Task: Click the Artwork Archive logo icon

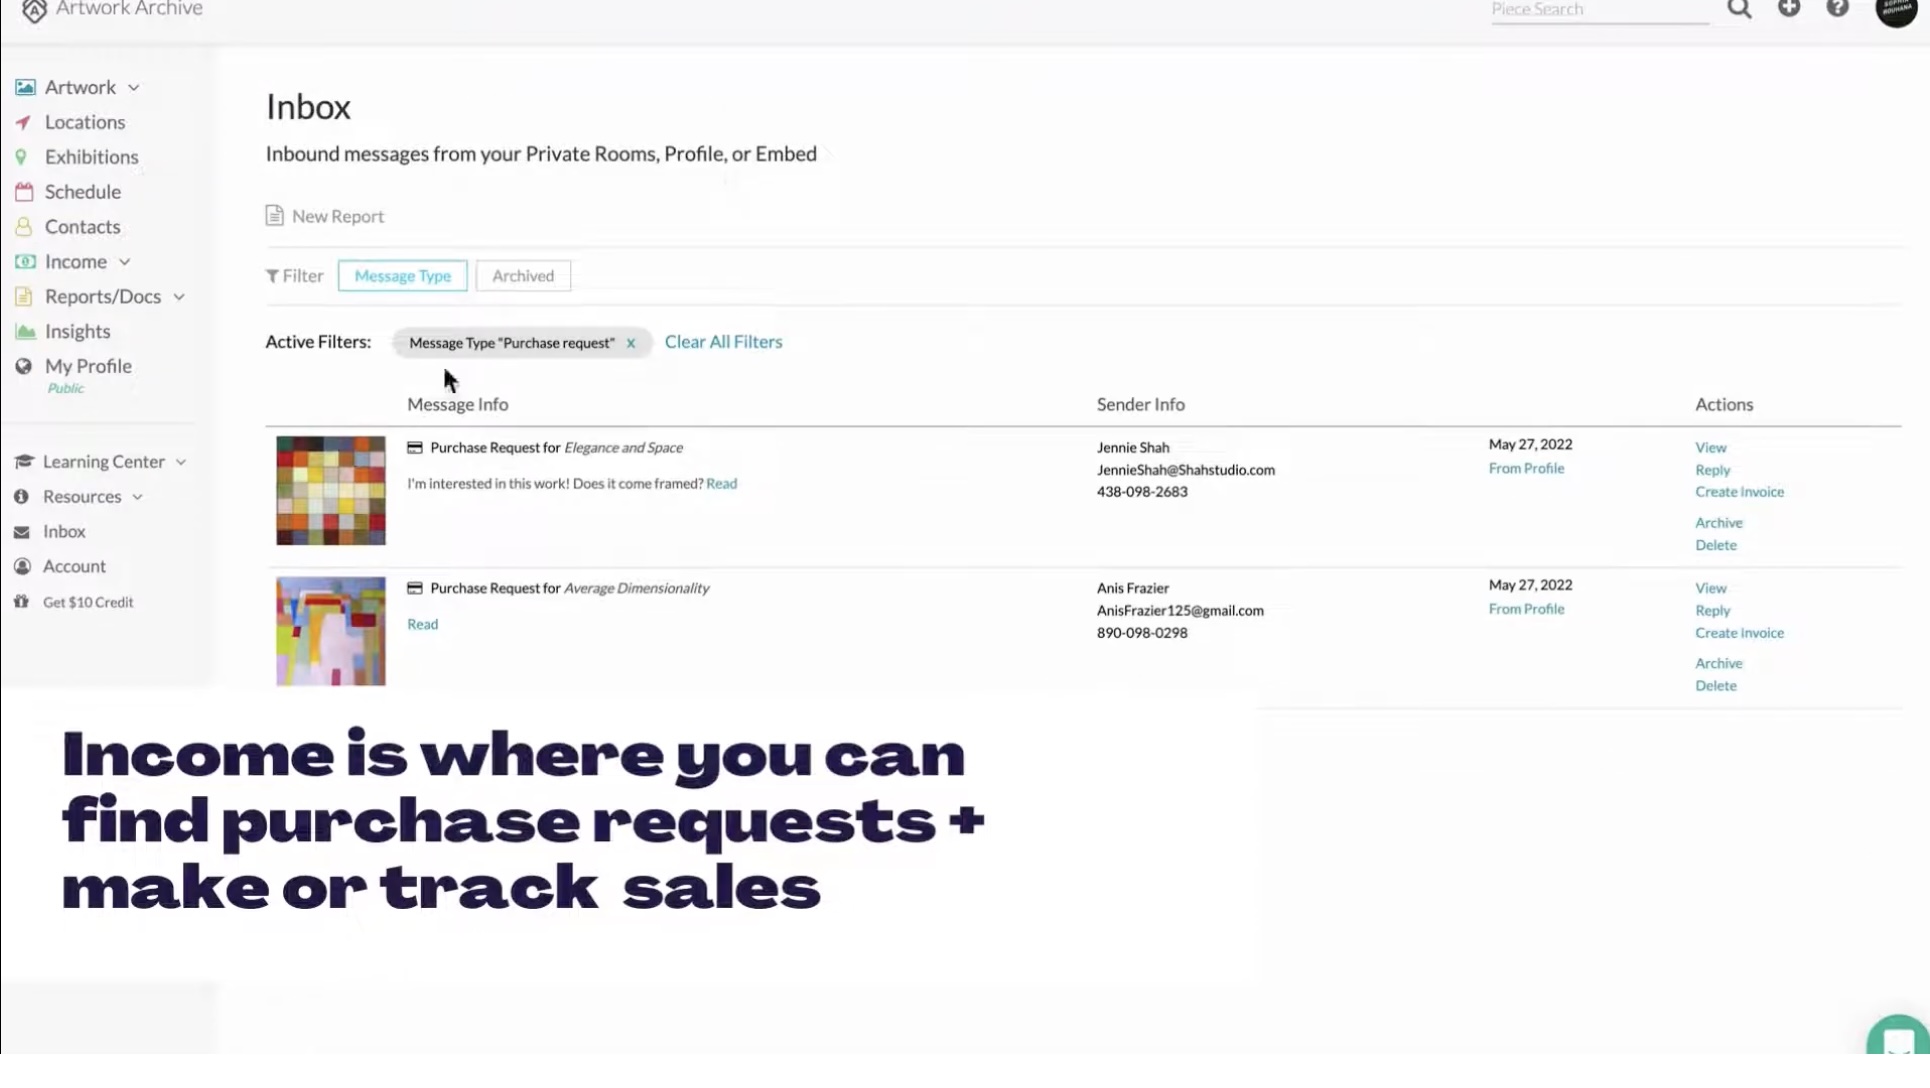Action: [x=34, y=11]
